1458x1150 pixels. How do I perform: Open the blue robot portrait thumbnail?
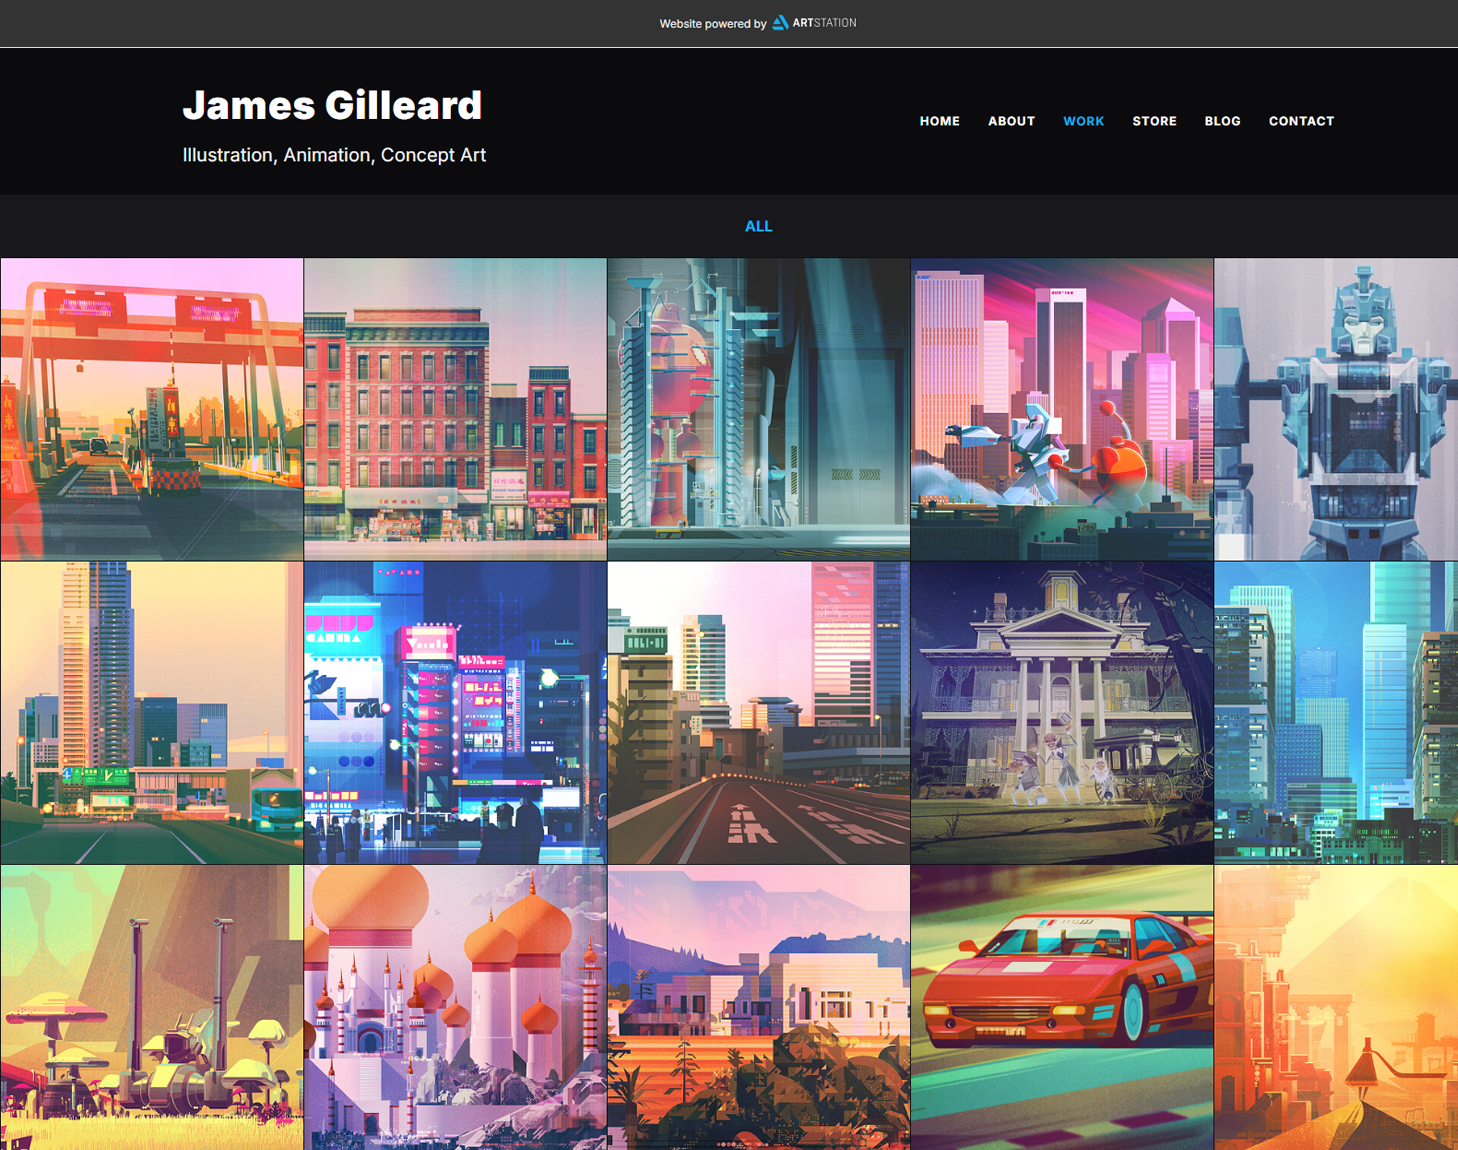[x=1336, y=409]
